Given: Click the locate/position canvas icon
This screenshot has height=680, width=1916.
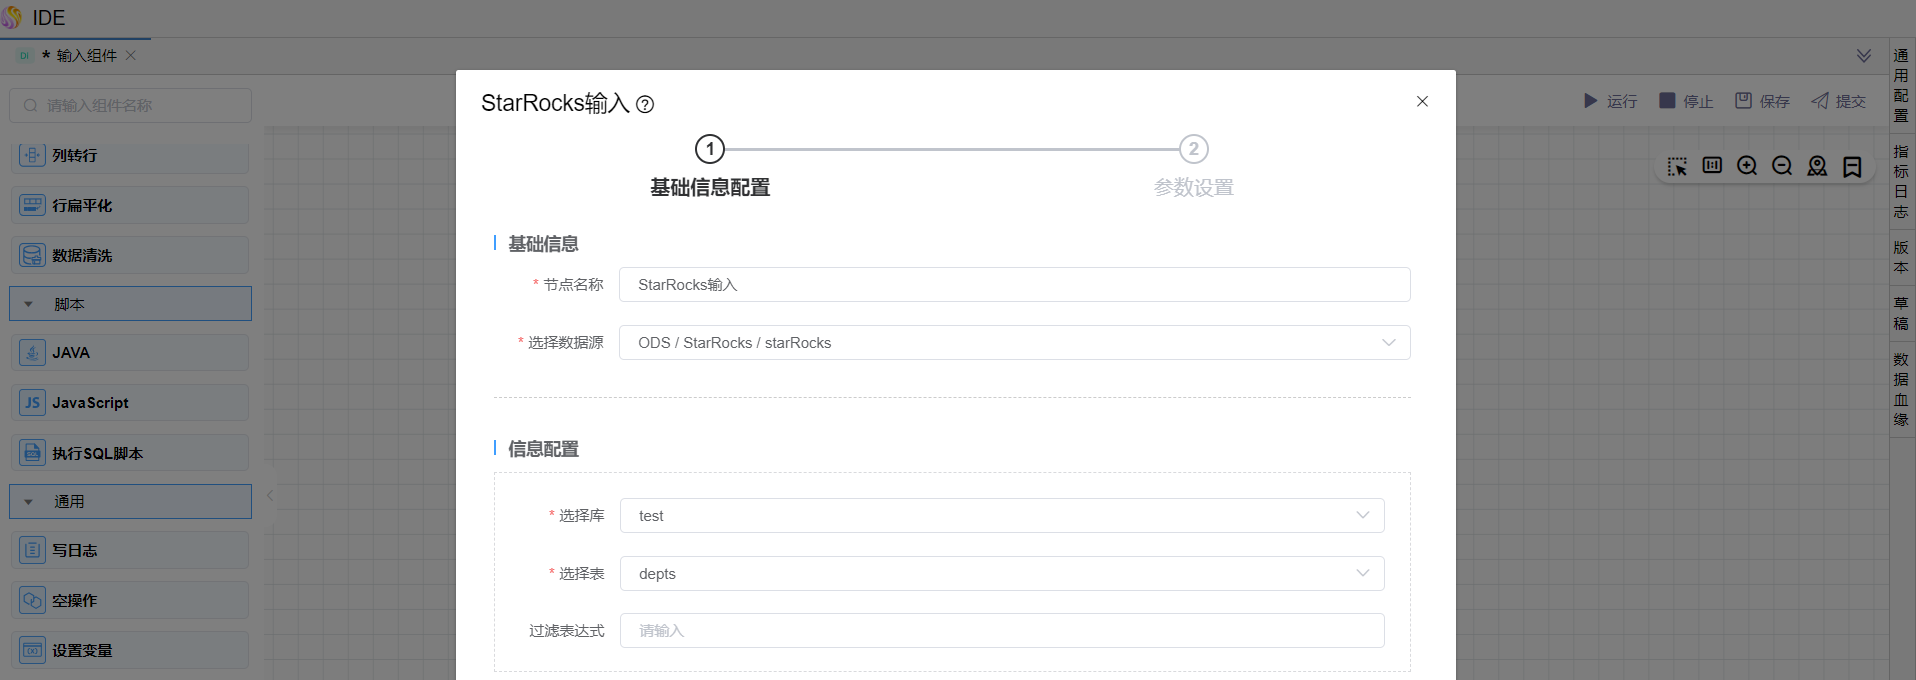Looking at the screenshot, I should click(1817, 166).
